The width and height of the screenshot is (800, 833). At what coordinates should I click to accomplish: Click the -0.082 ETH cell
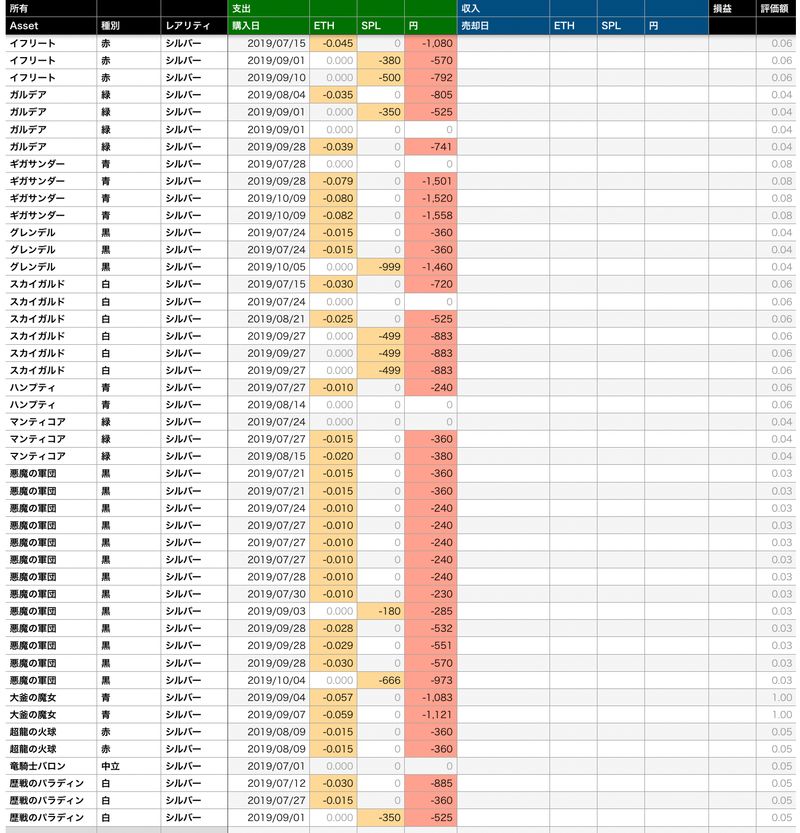[x=333, y=215]
